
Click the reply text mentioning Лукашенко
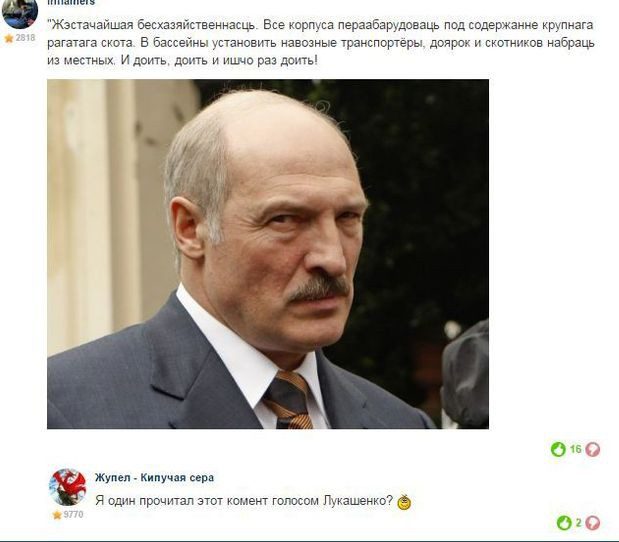point(244,501)
